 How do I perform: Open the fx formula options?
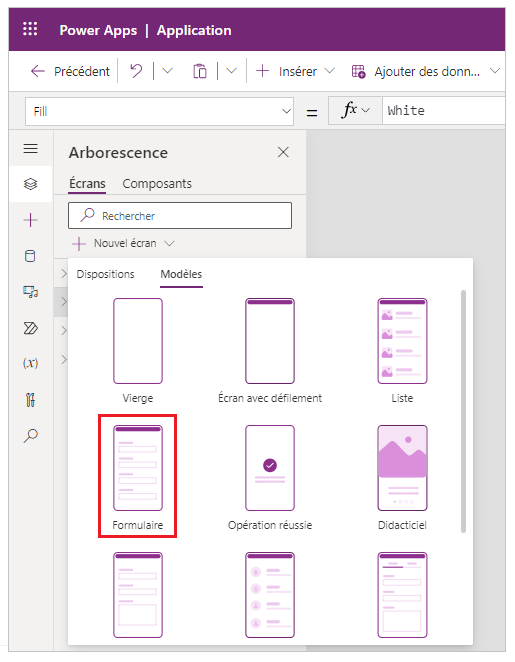pos(355,111)
